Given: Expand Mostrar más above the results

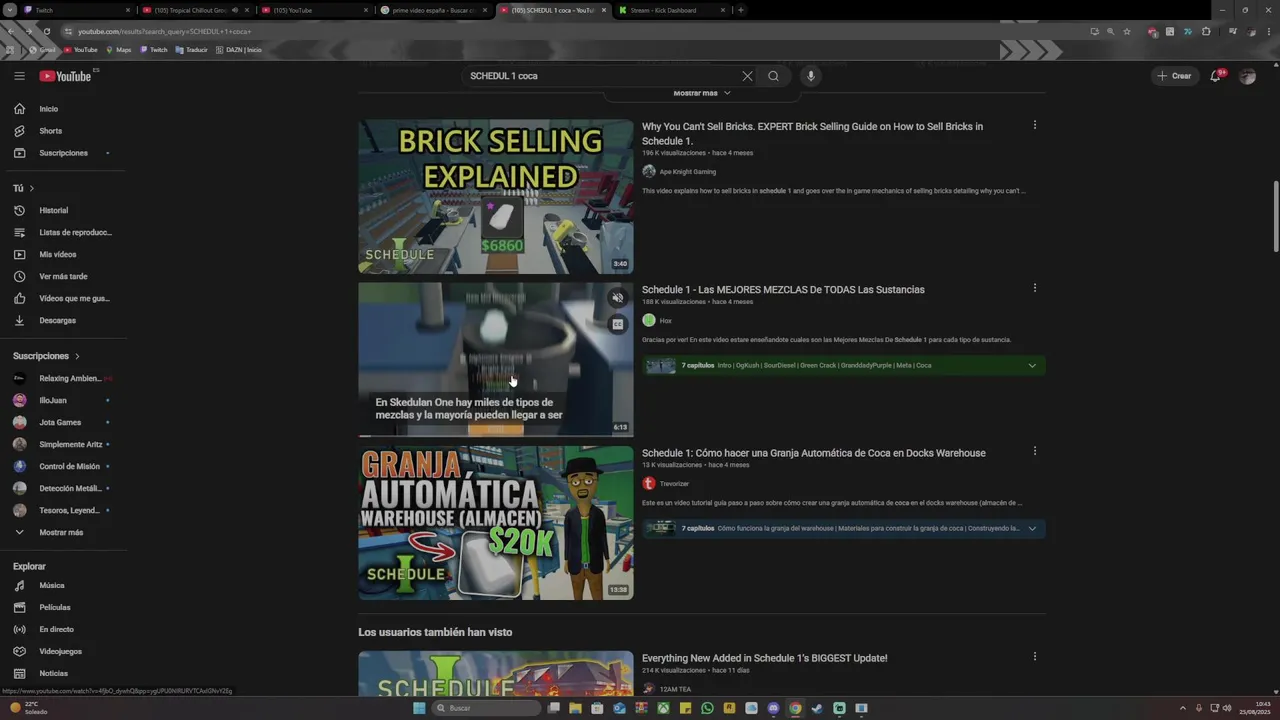Looking at the screenshot, I should [x=702, y=93].
